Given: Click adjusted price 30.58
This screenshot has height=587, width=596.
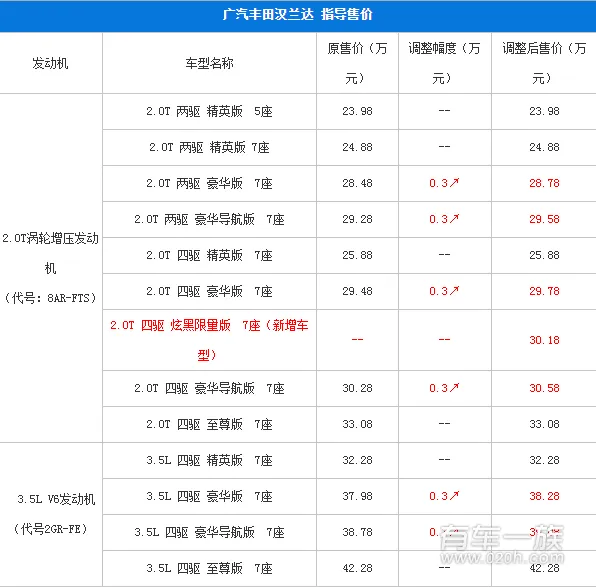Looking at the screenshot, I should click(544, 388).
